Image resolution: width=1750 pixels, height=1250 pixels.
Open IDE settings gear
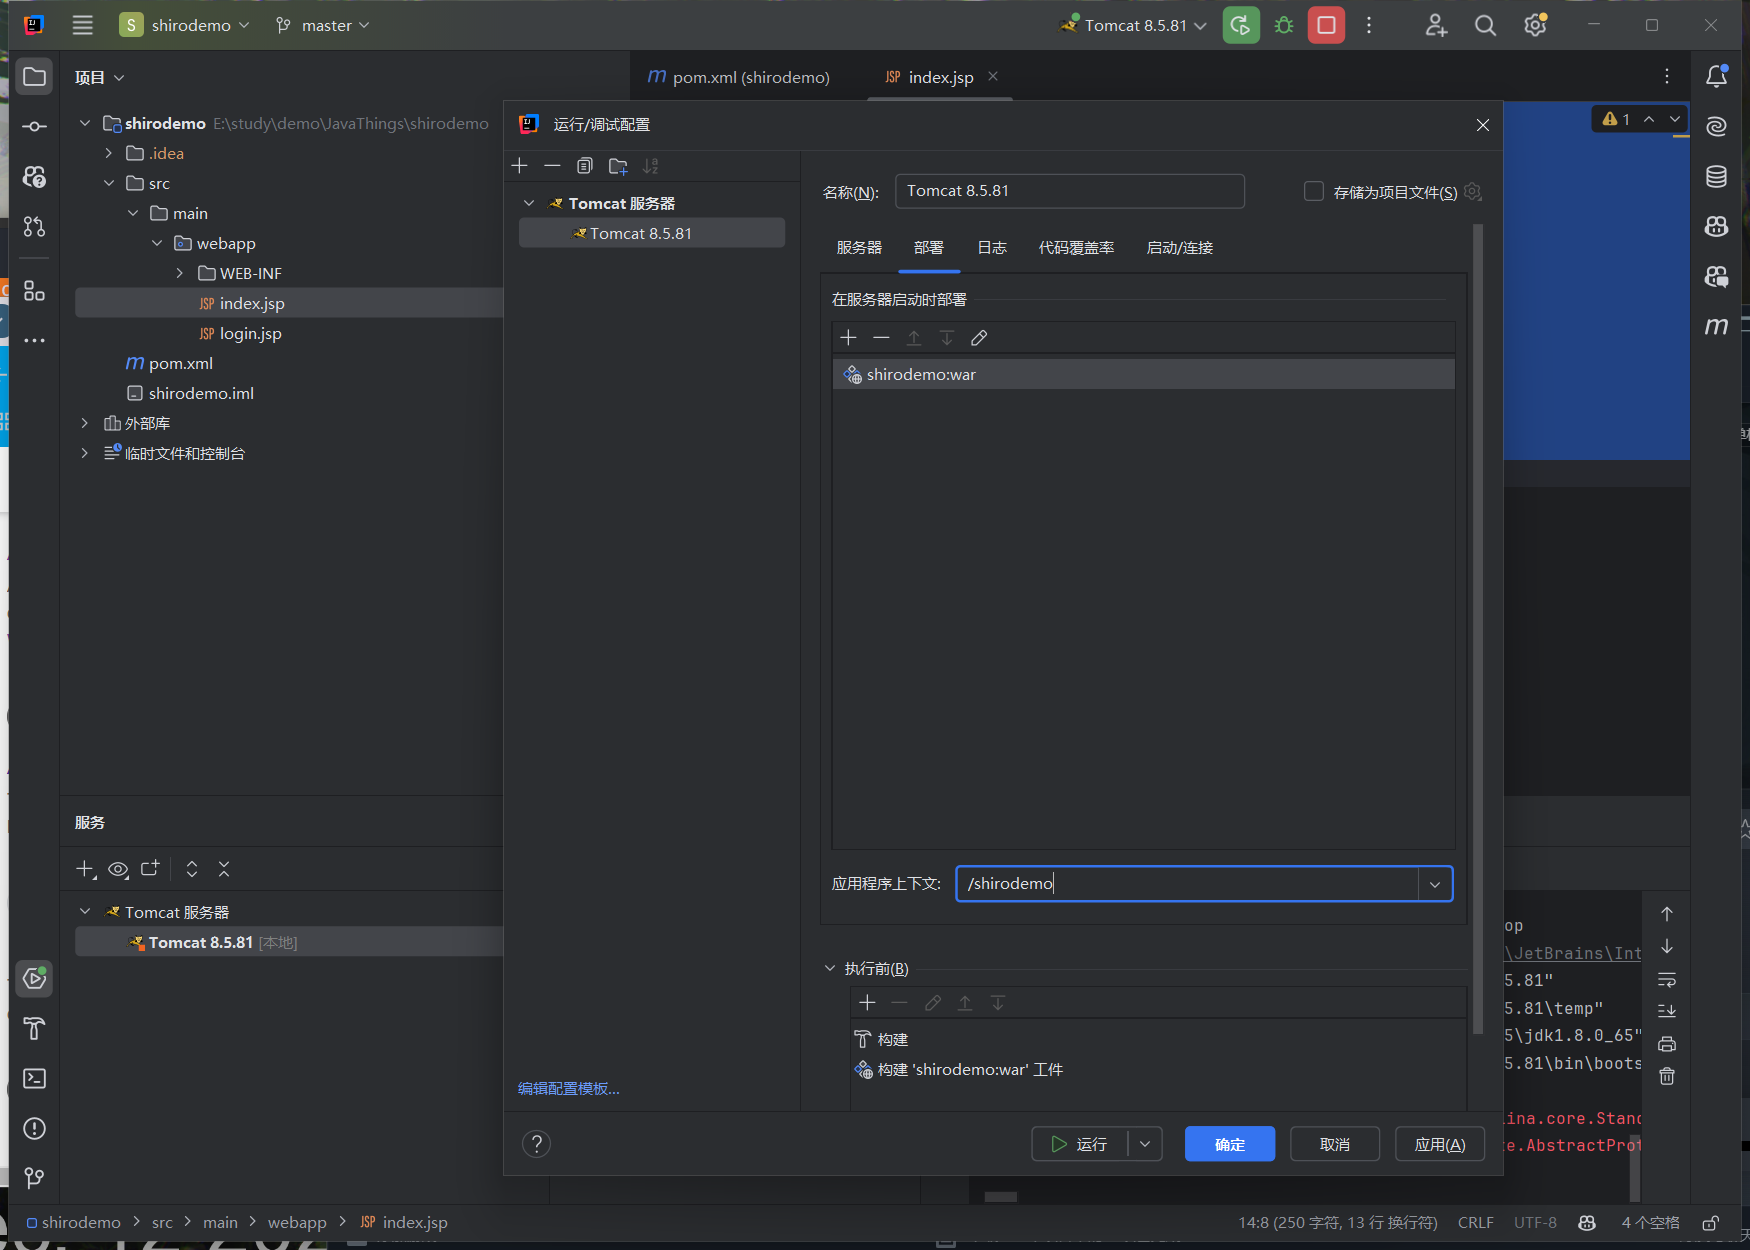[1535, 25]
